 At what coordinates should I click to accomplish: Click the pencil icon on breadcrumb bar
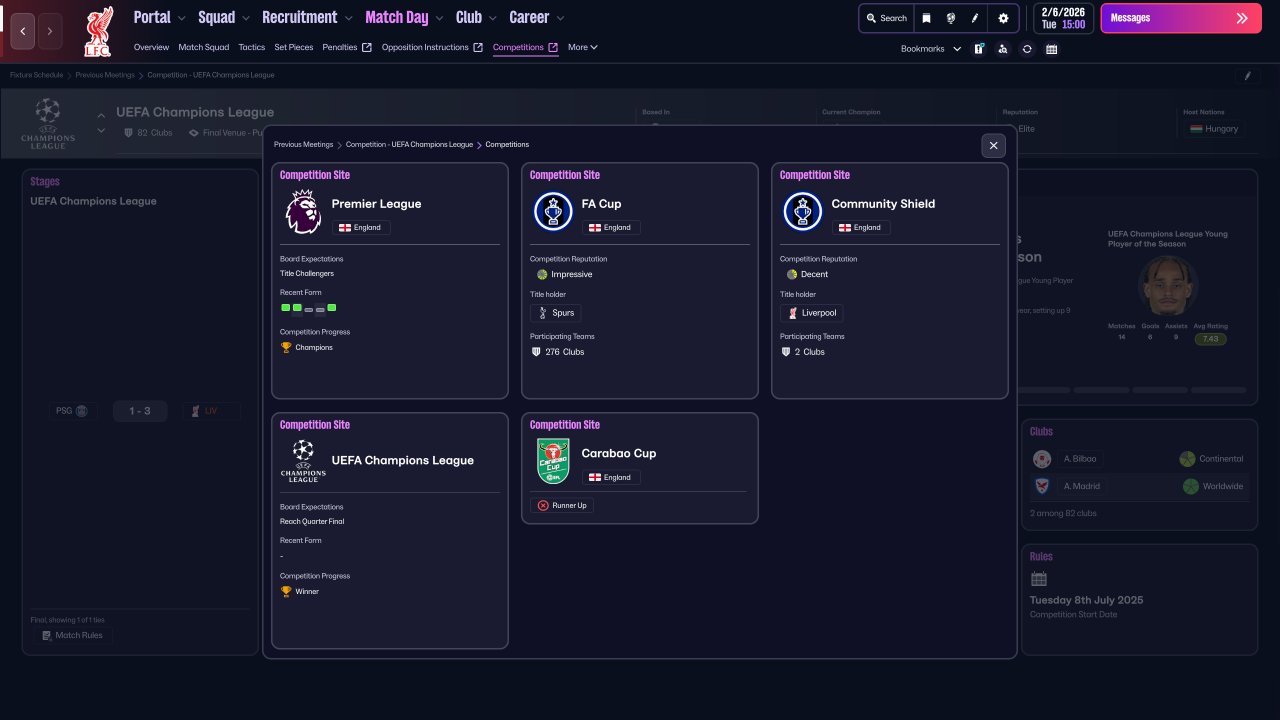click(1247, 75)
